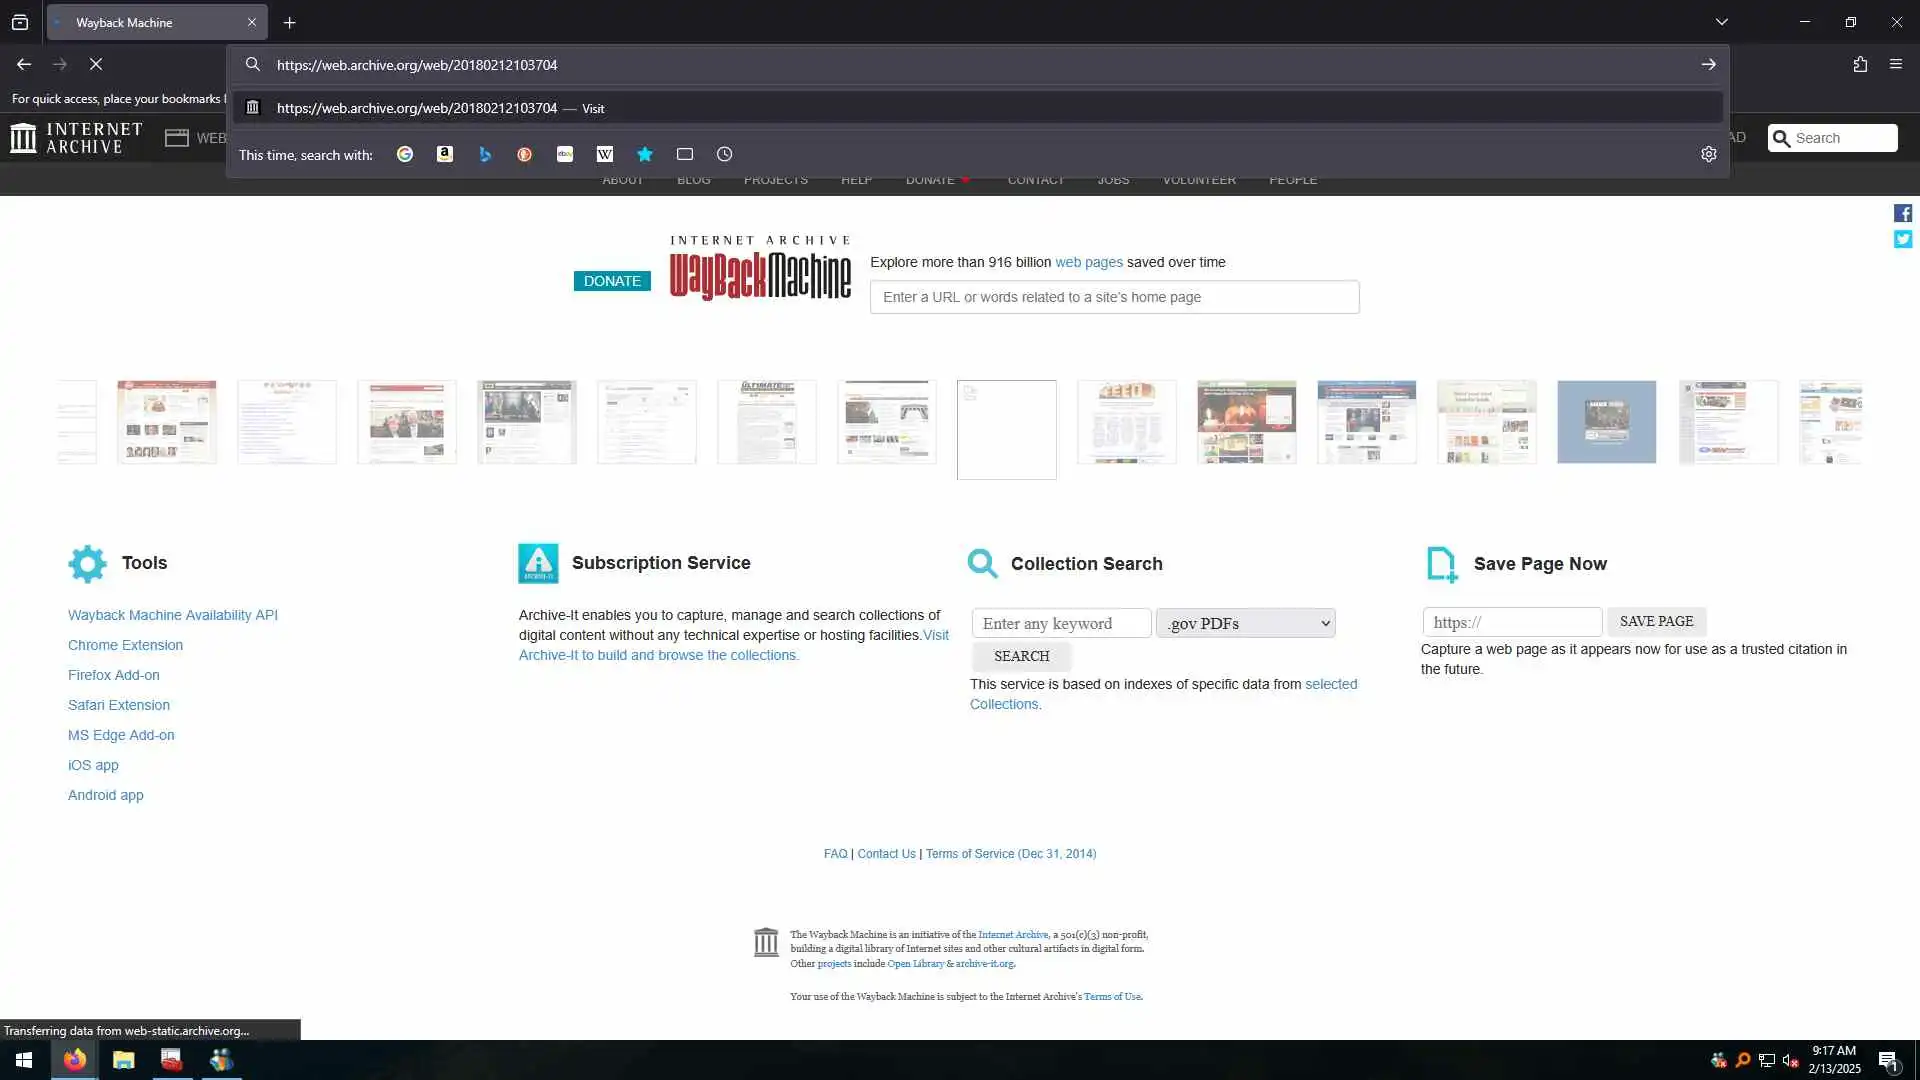This screenshot has height=1080, width=1920.
Task: Search history using the clock icon
Action: [725, 154]
